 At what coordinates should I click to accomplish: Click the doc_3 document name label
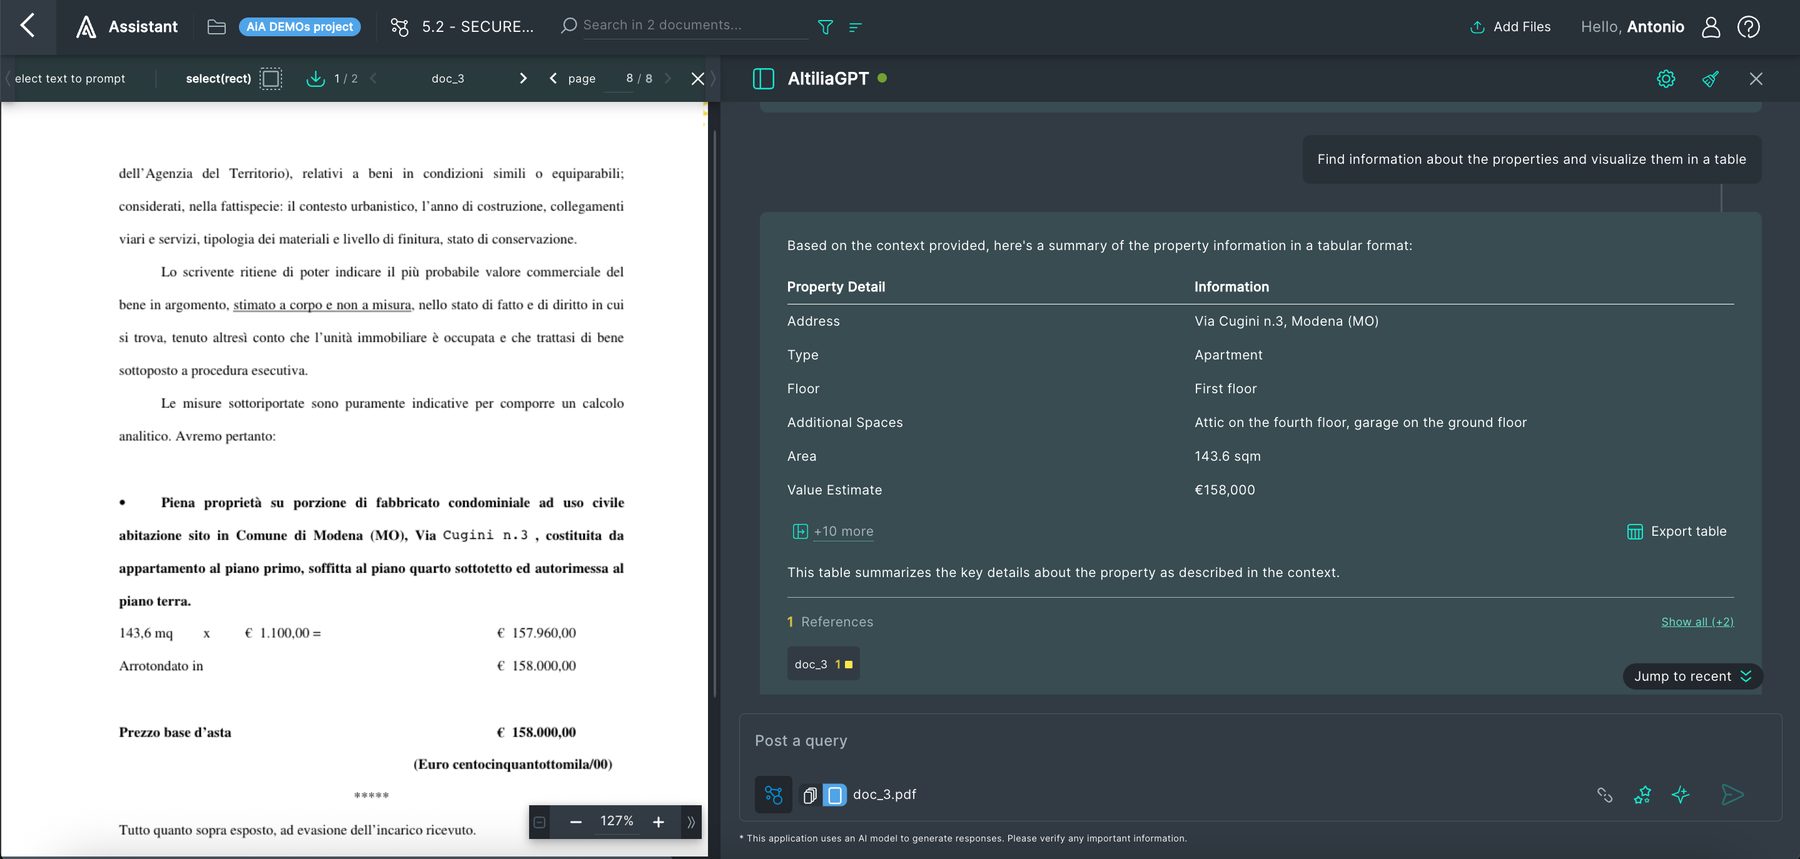(x=448, y=78)
